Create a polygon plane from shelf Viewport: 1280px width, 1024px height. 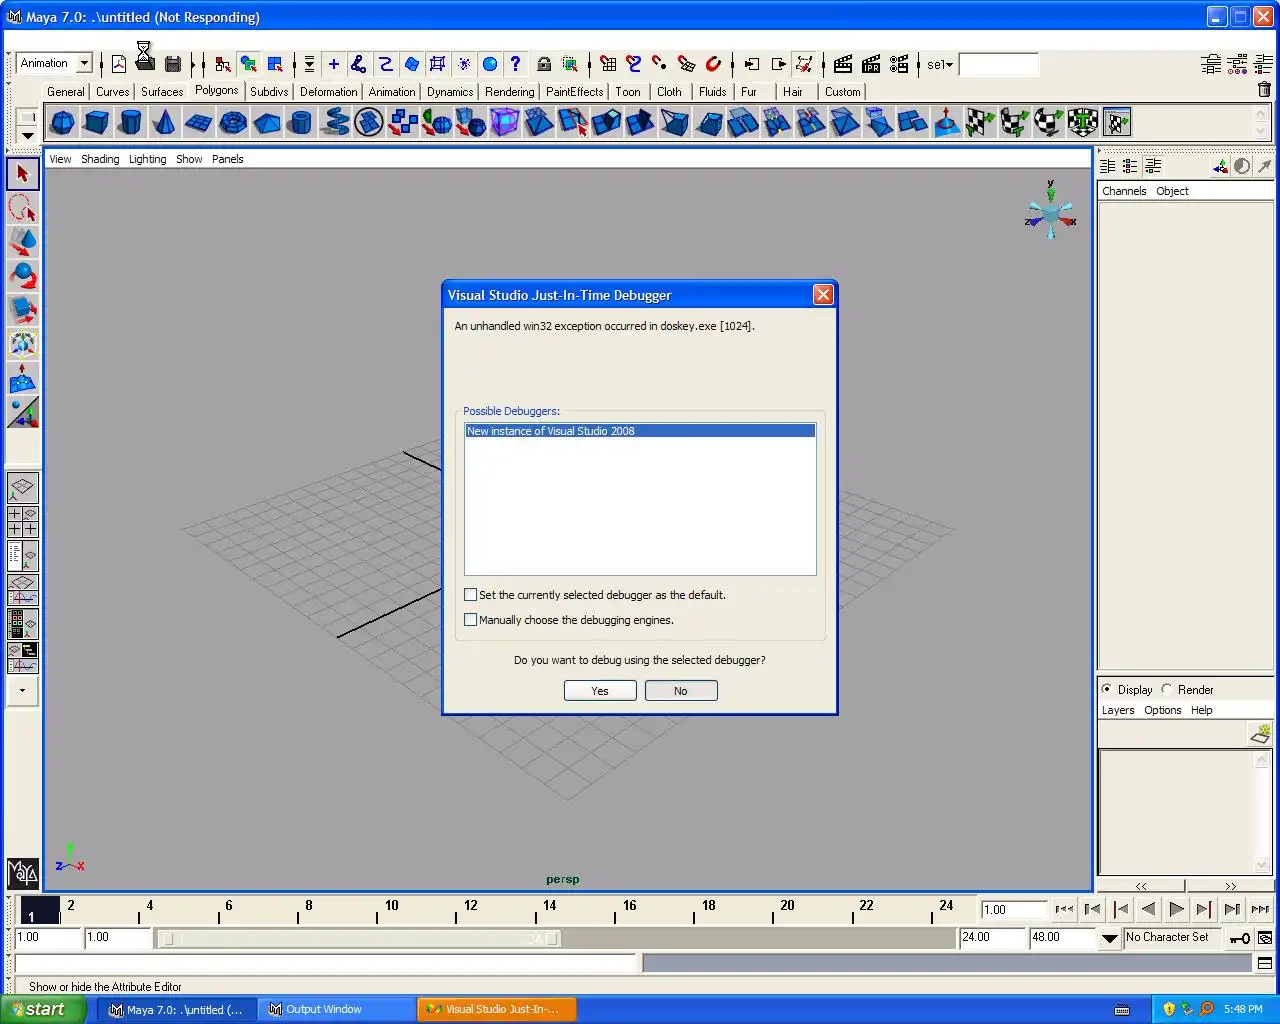(x=198, y=123)
